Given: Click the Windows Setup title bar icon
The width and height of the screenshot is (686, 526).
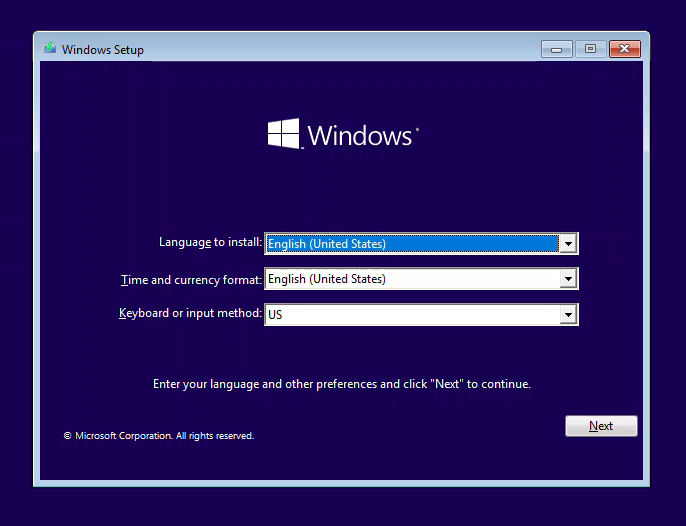Looking at the screenshot, I should click(50, 48).
